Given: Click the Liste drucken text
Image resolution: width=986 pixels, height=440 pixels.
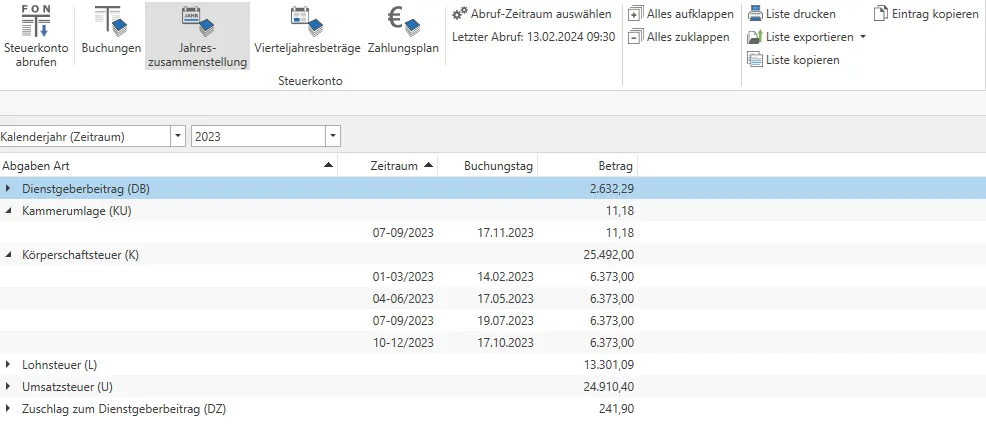Looking at the screenshot, I should click(x=800, y=14).
